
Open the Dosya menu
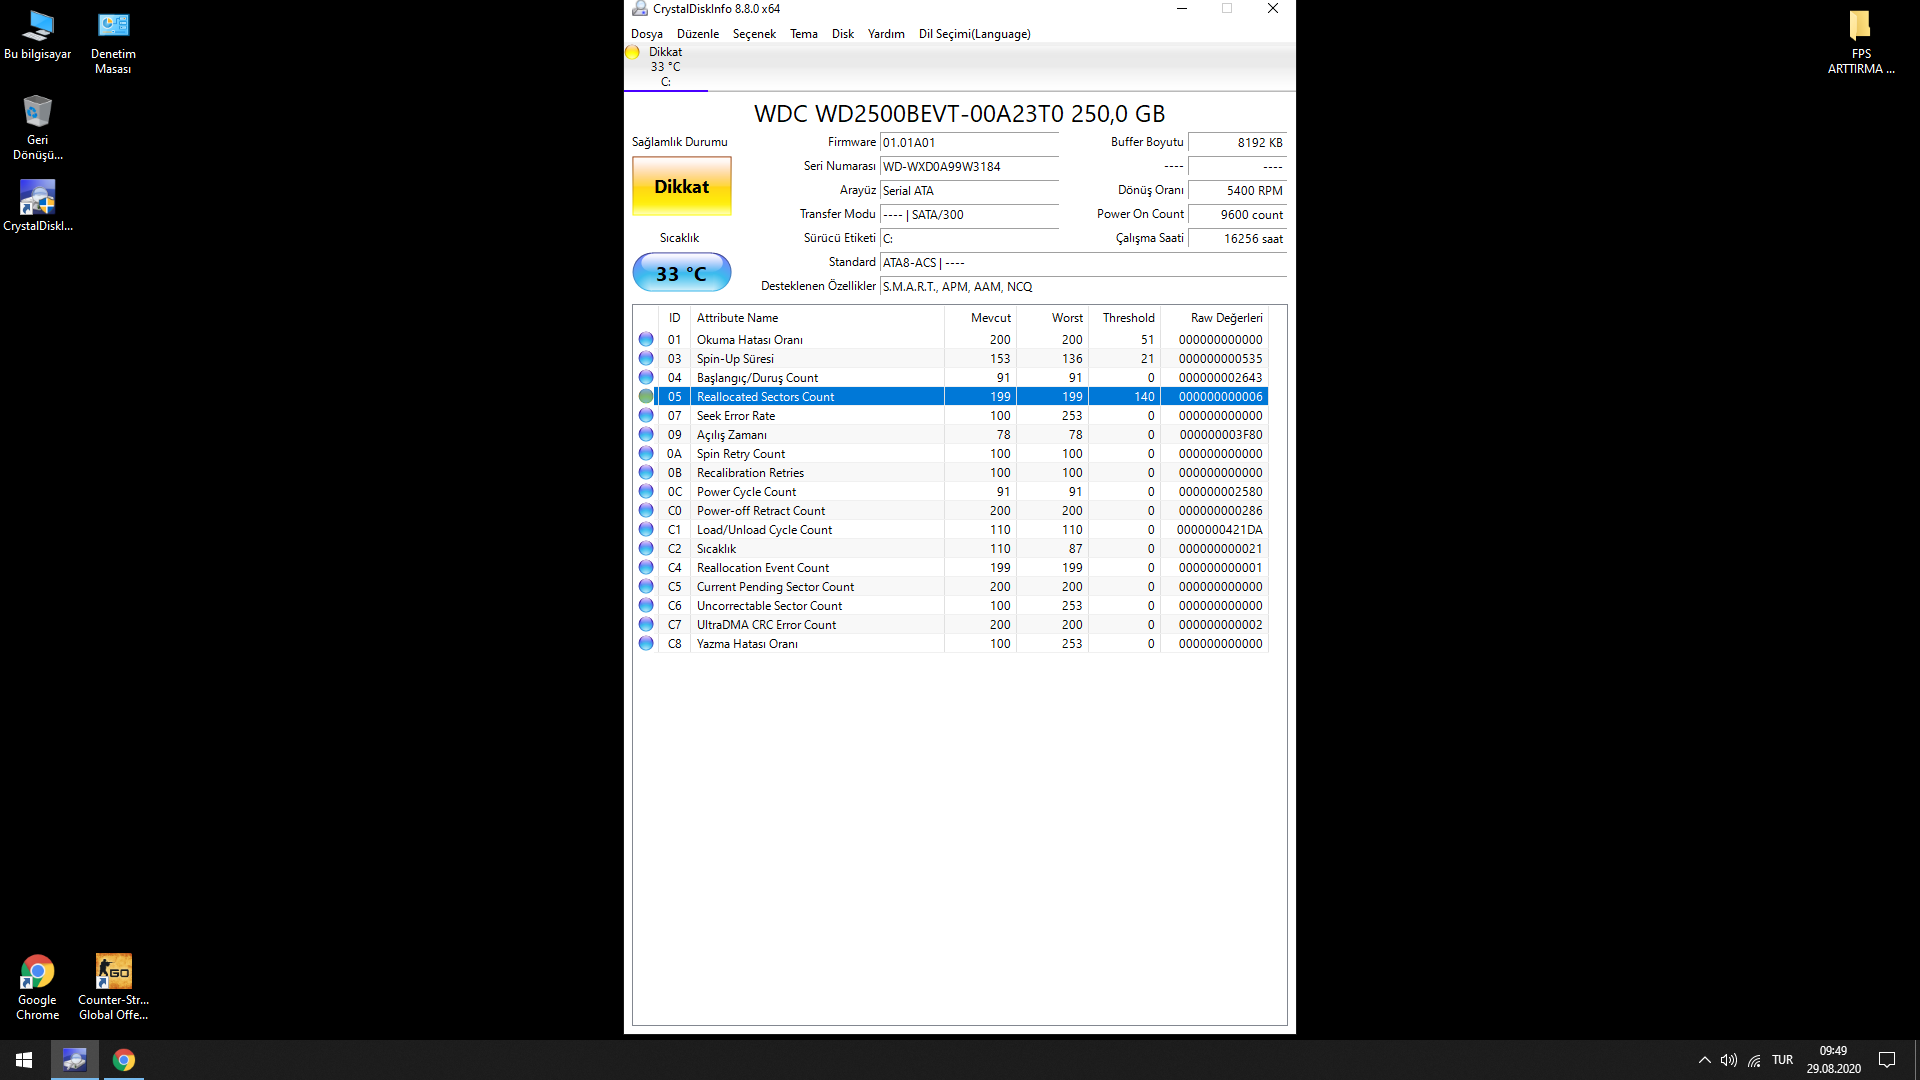(646, 34)
